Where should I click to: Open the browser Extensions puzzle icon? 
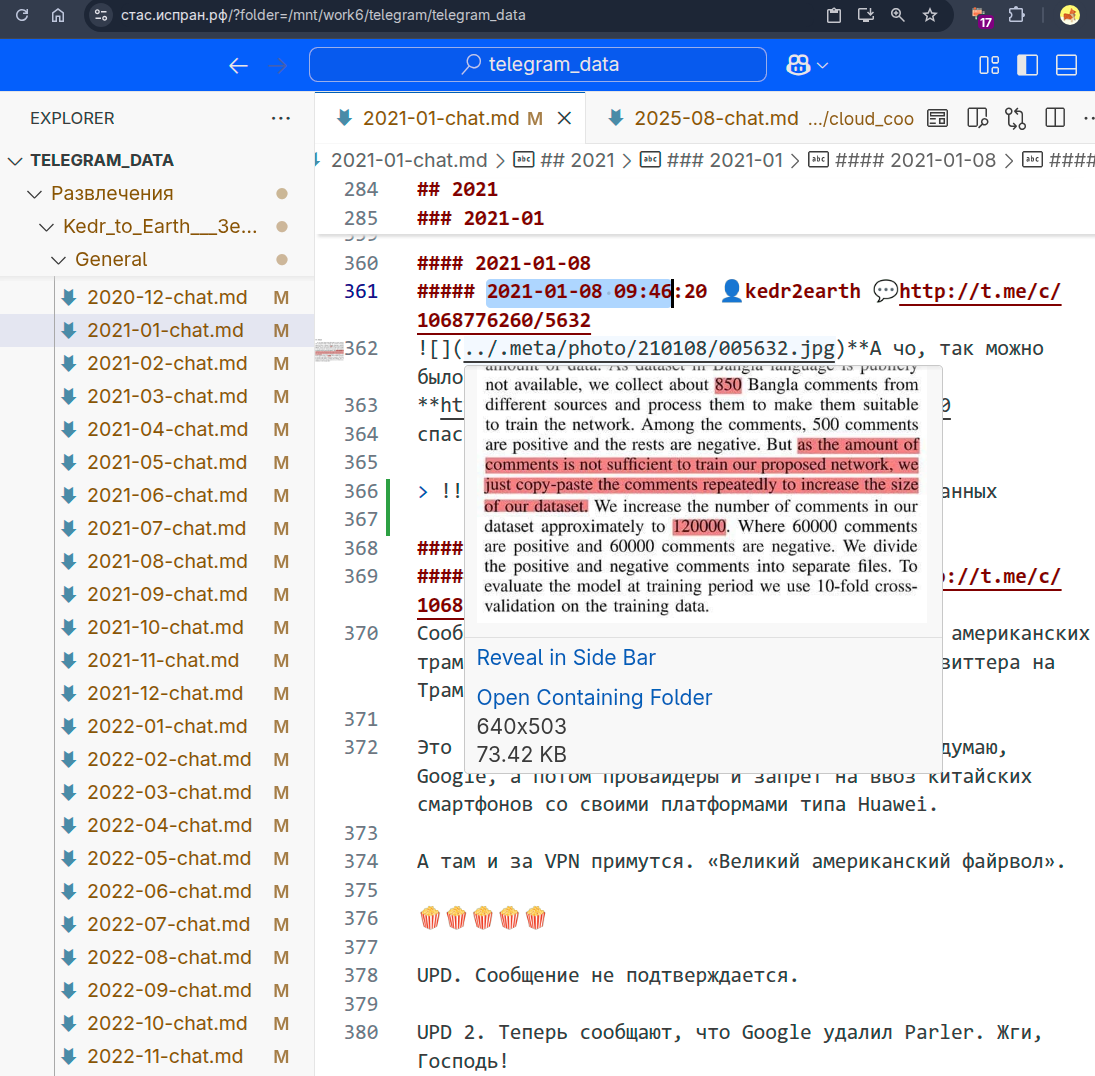coord(1017,15)
